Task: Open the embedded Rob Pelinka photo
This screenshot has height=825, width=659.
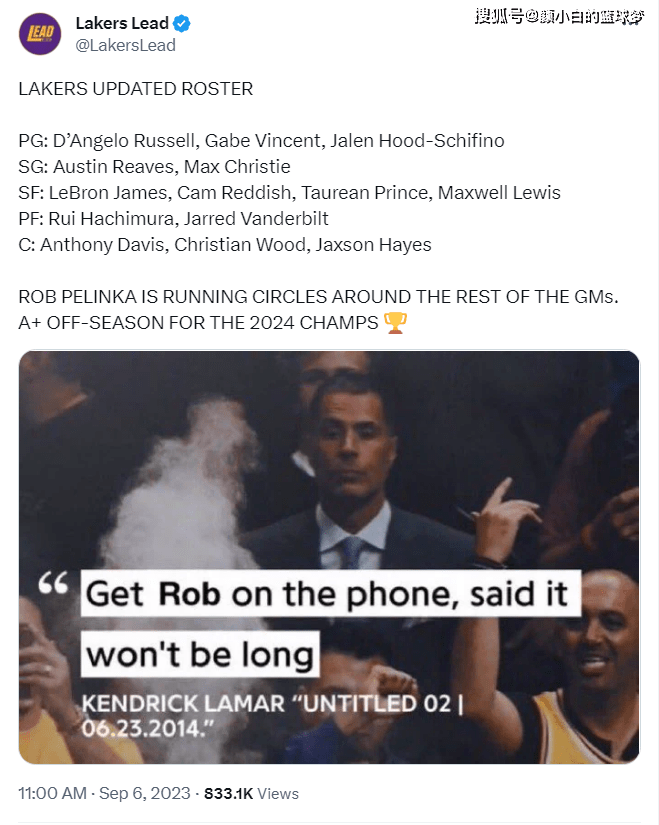Action: point(329,557)
